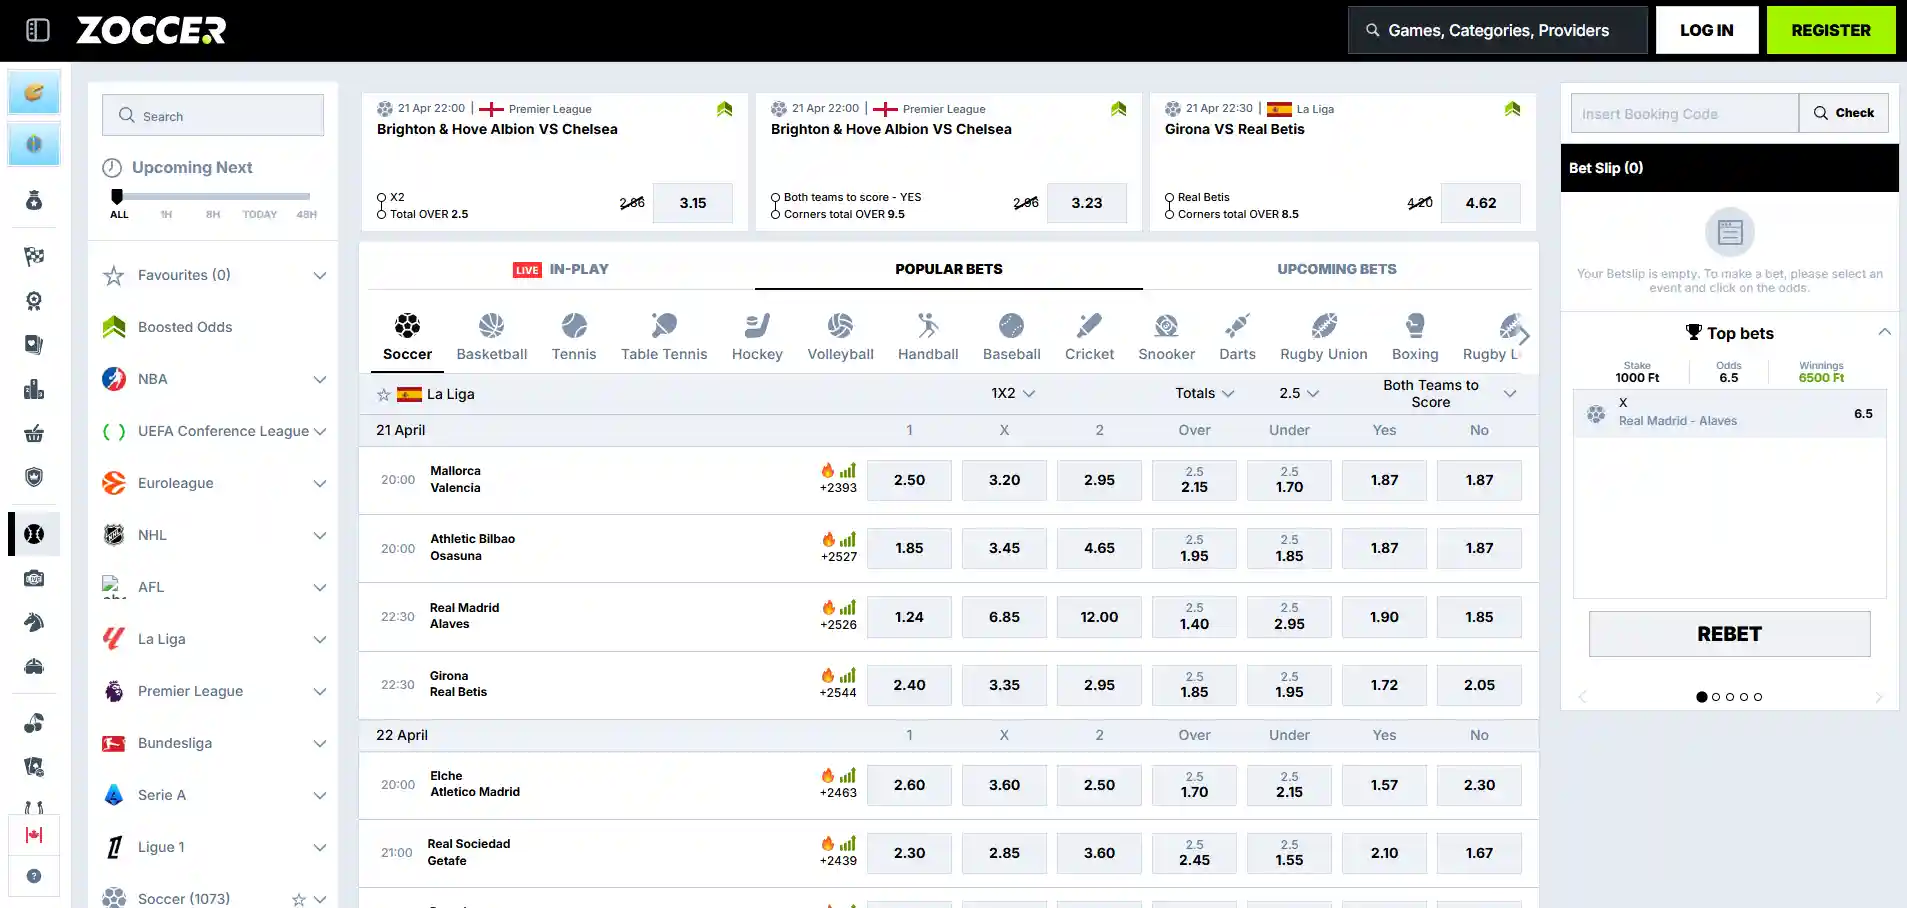Image resolution: width=1907 pixels, height=908 pixels.
Task: Set Upcoming Next slider to TODAY
Action: 259,213
